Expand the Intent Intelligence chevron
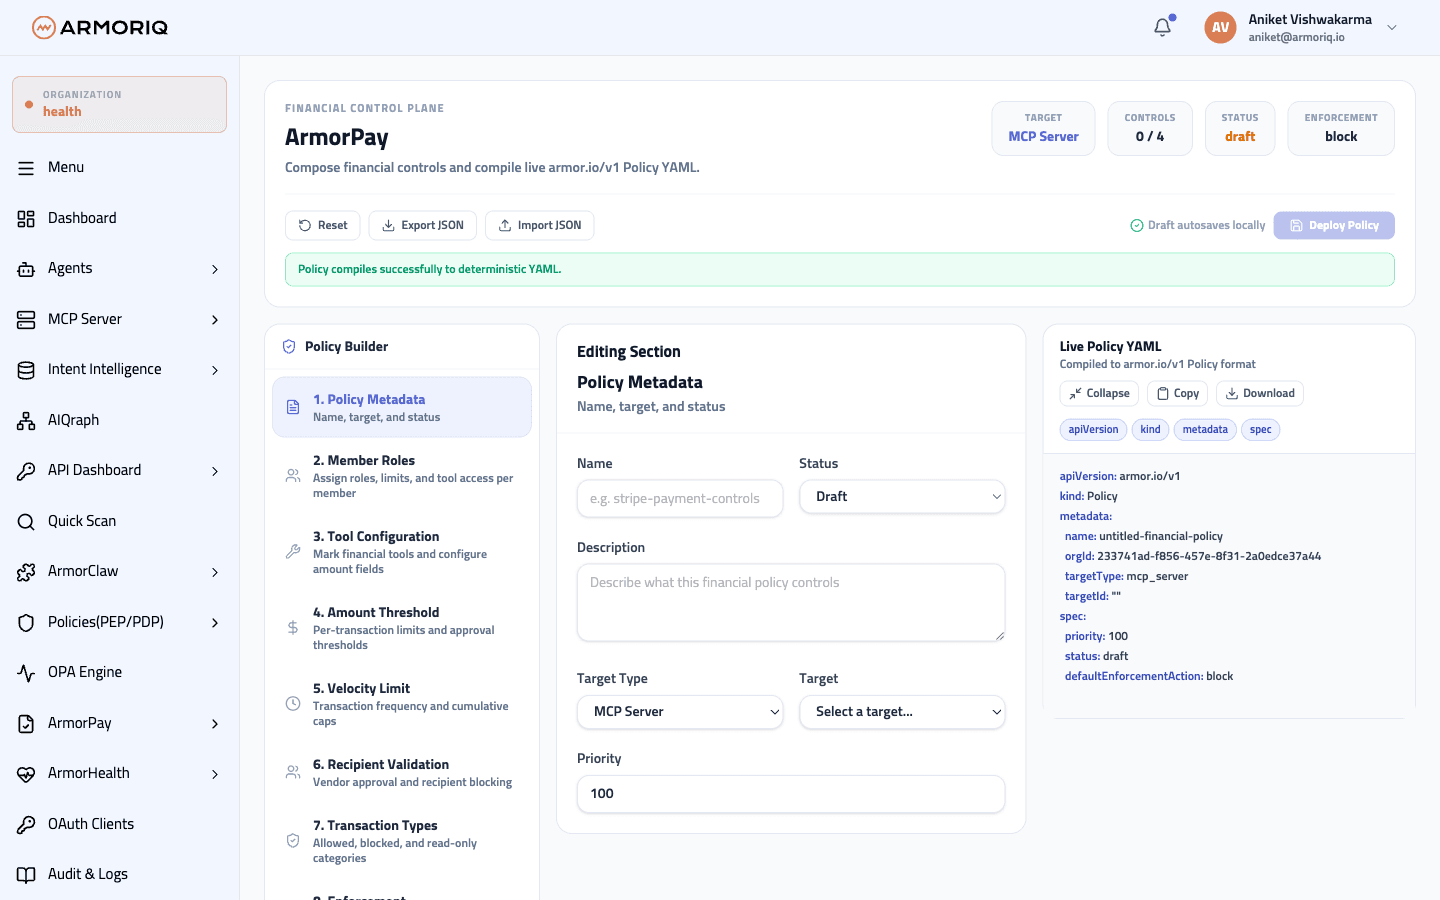 coord(215,370)
